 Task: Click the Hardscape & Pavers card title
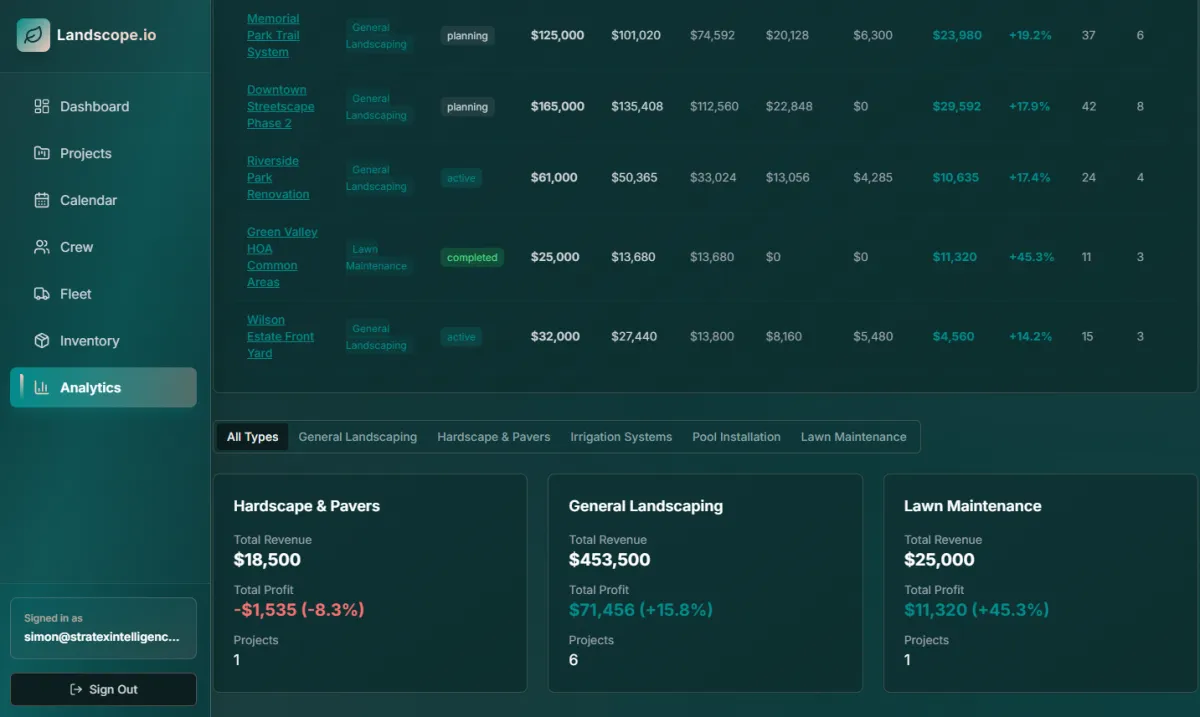coord(307,506)
